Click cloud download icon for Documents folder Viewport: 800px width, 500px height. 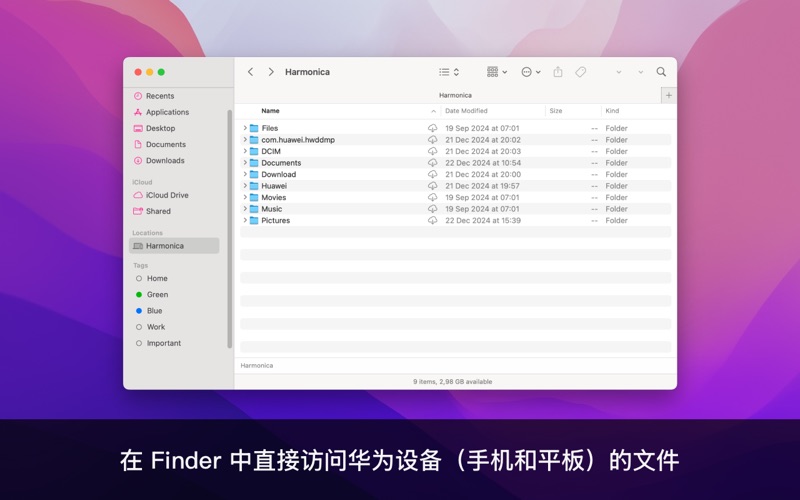[x=433, y=163]
